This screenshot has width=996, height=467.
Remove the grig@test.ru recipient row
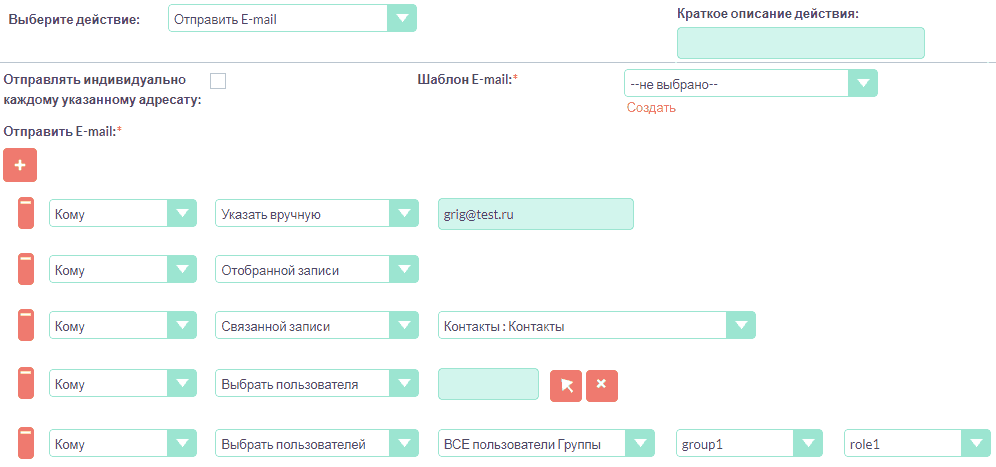(x=27, y=213)
